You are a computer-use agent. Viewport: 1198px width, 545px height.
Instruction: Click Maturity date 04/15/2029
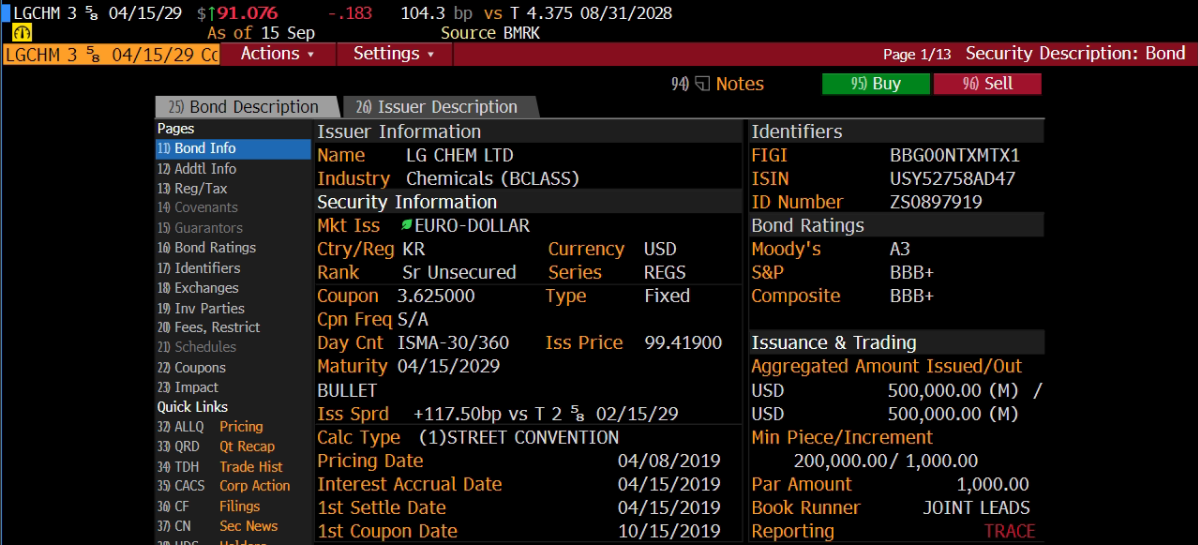[x=448, y=366]
